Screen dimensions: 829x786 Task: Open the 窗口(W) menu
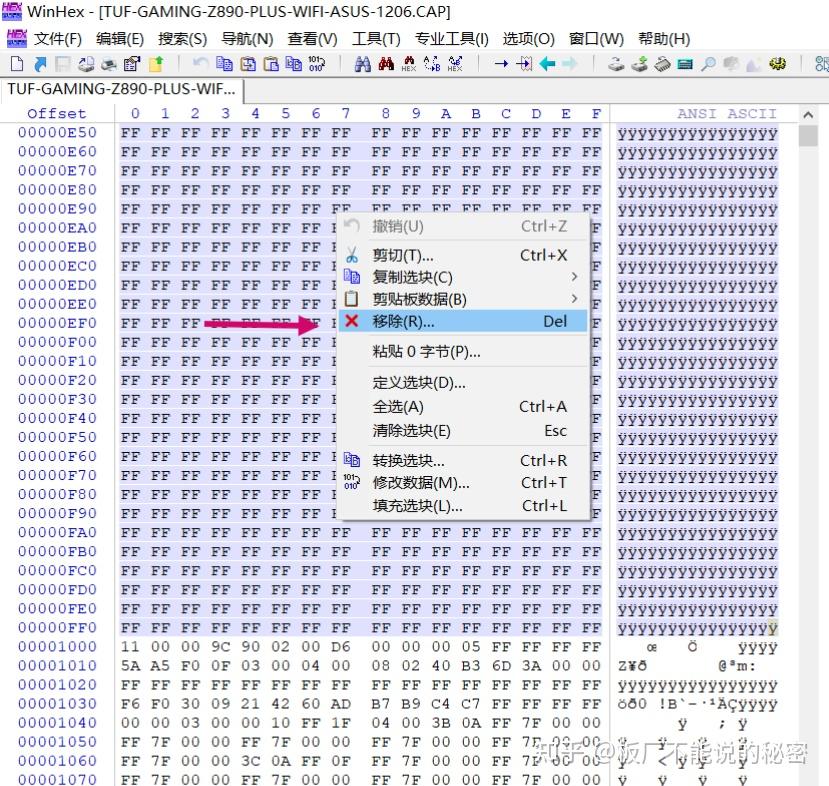[596, 39]
